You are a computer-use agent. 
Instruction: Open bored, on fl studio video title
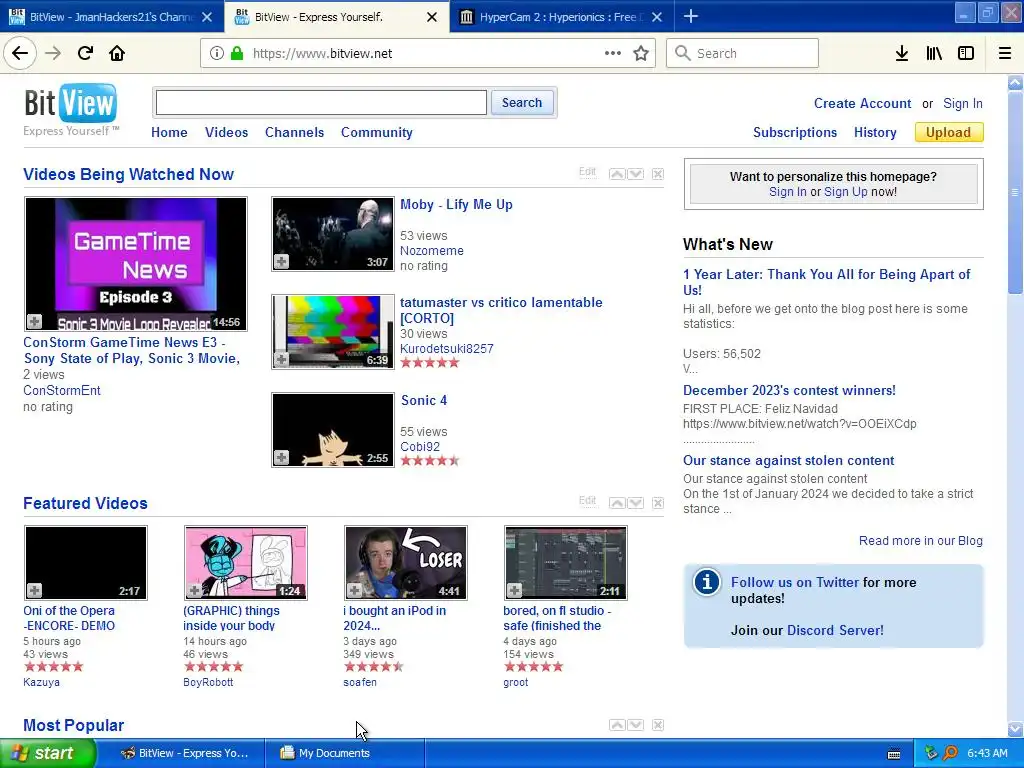point(556,618)
